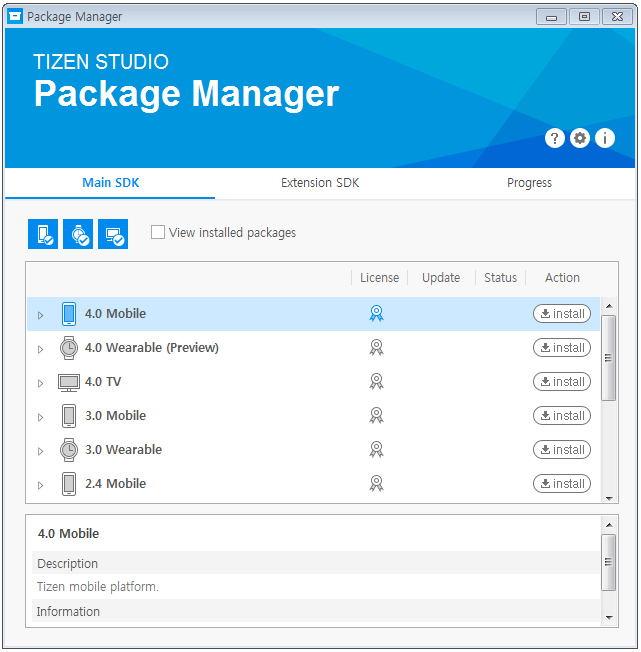641x652 pixels.
Task: View license ribbon for 3.0 Mobile
Action: click(377, 415)
